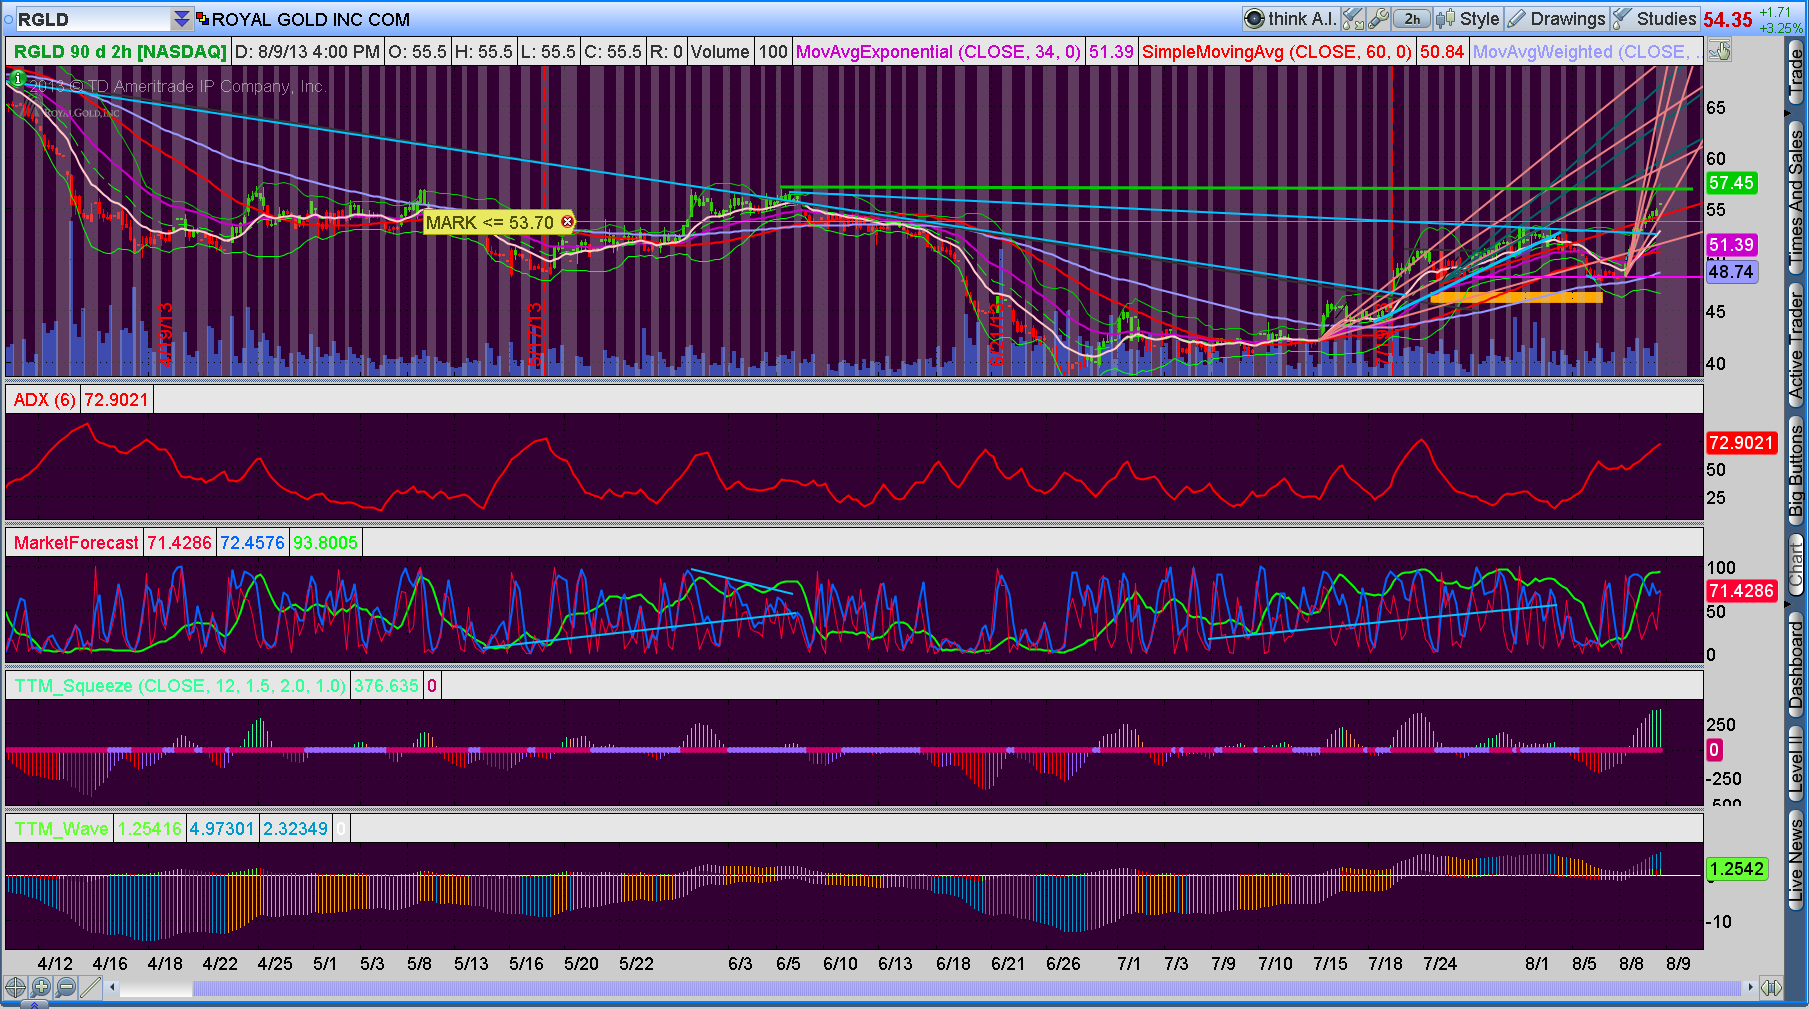Click the MovAvgWeighted study label
The height and width of the screenshot is (1009, 1809).
pyautogui.click(x=1586, y=52)
